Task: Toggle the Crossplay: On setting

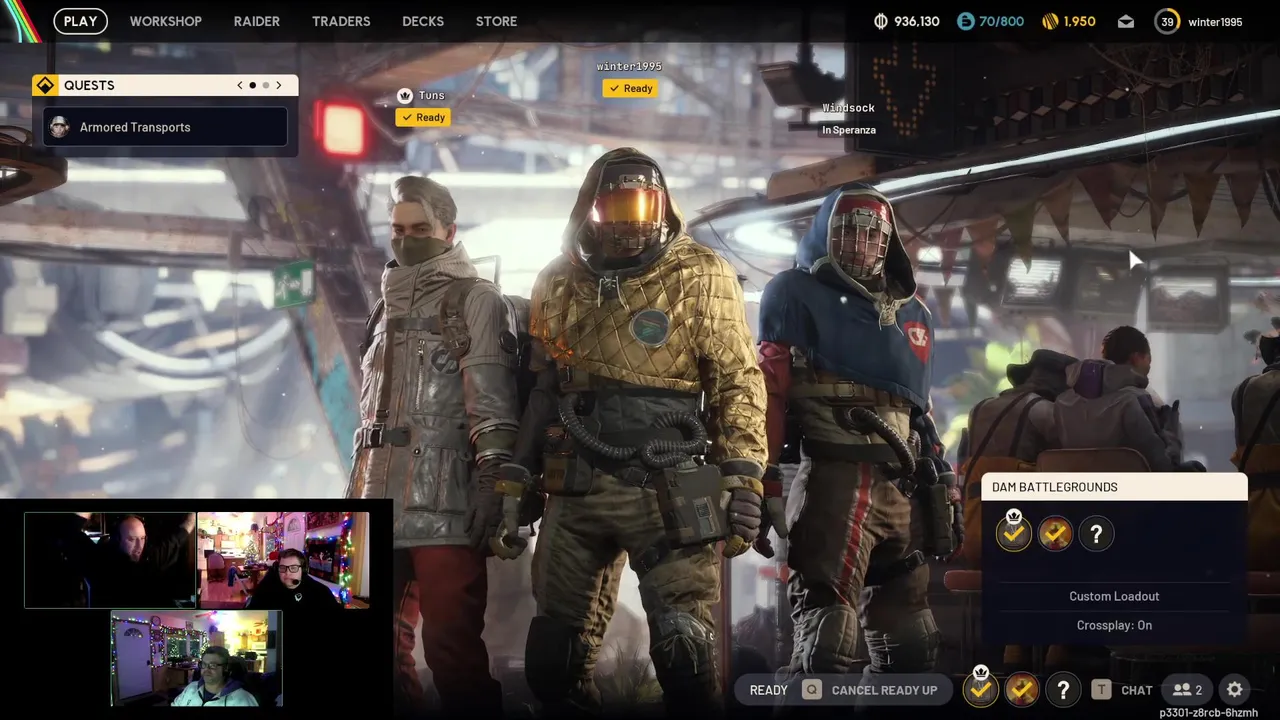Action: point(1114,625)
